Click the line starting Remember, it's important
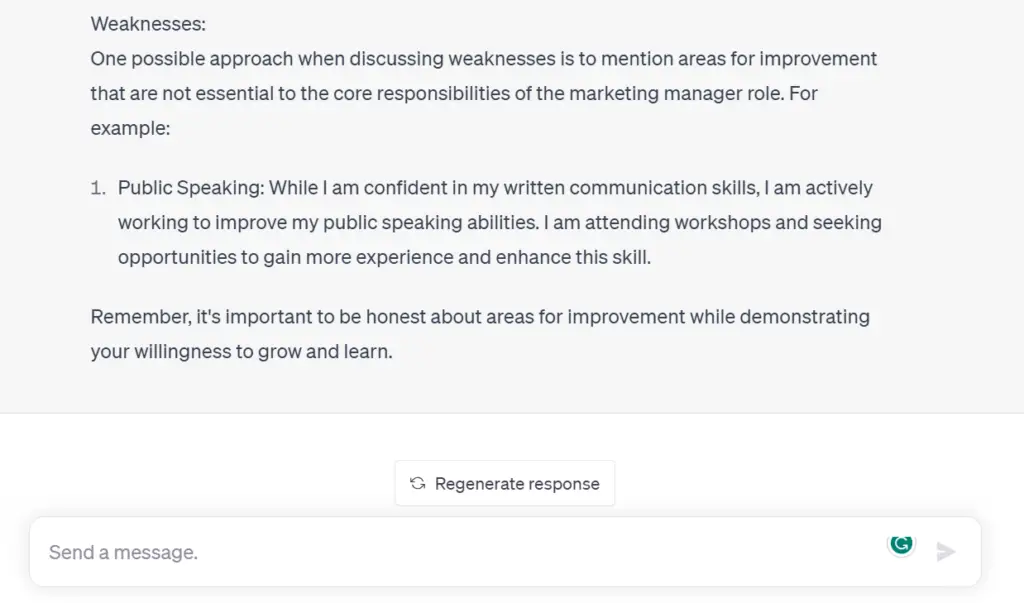Viewport: 1024px width, 603px height. tap(480, 317)
